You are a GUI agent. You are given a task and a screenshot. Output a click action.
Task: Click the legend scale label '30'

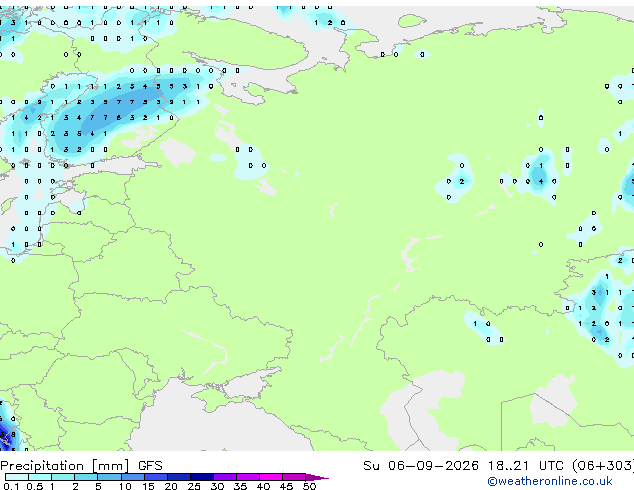217,486
